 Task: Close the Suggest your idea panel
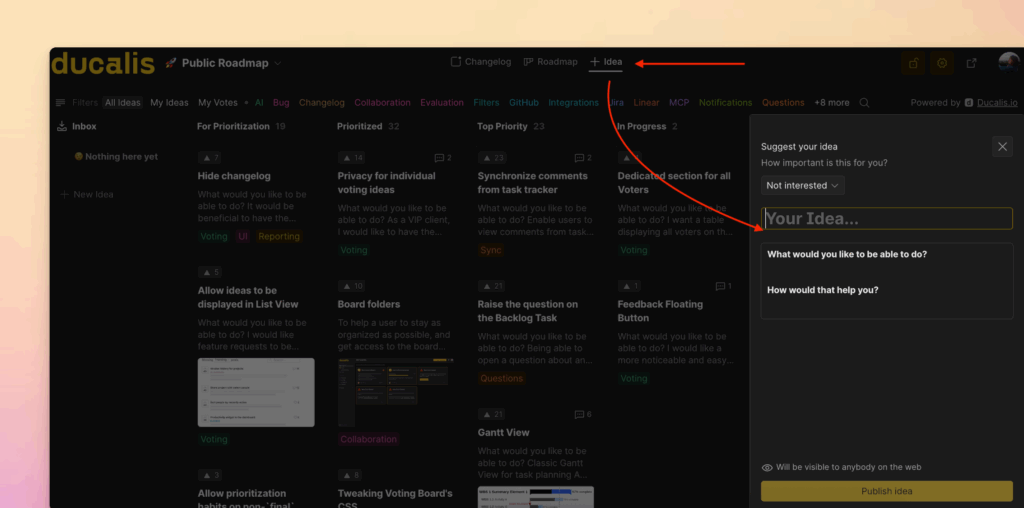[1002, 147]
